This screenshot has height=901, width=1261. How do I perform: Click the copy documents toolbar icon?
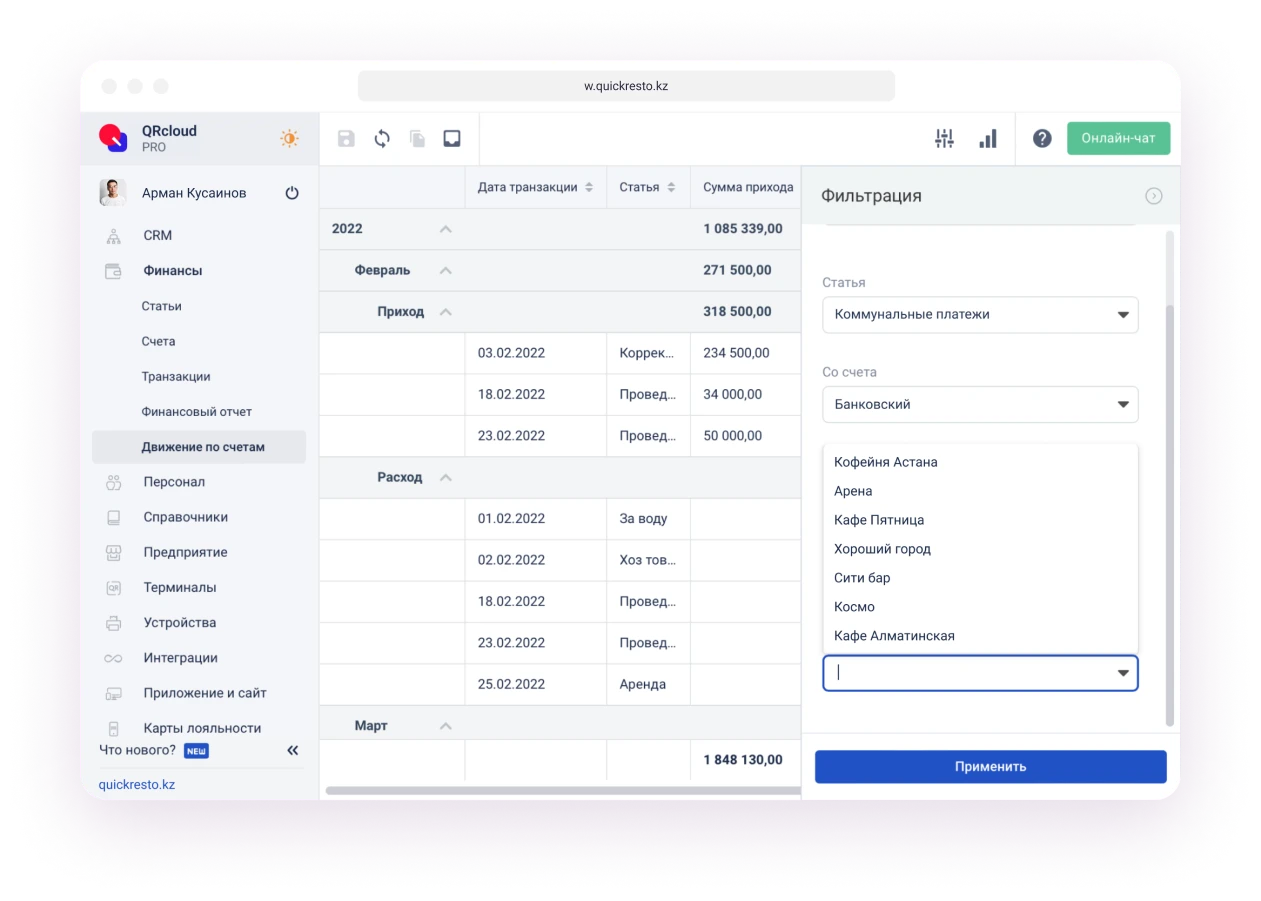click(417, 139)
